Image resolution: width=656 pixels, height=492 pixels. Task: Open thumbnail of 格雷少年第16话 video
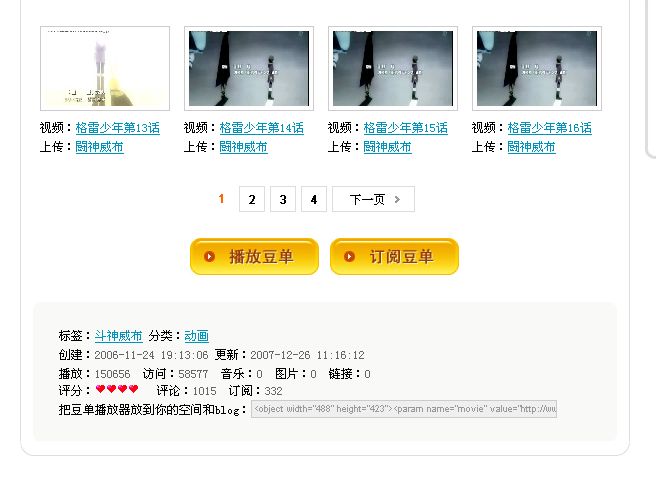click(537, 69)
